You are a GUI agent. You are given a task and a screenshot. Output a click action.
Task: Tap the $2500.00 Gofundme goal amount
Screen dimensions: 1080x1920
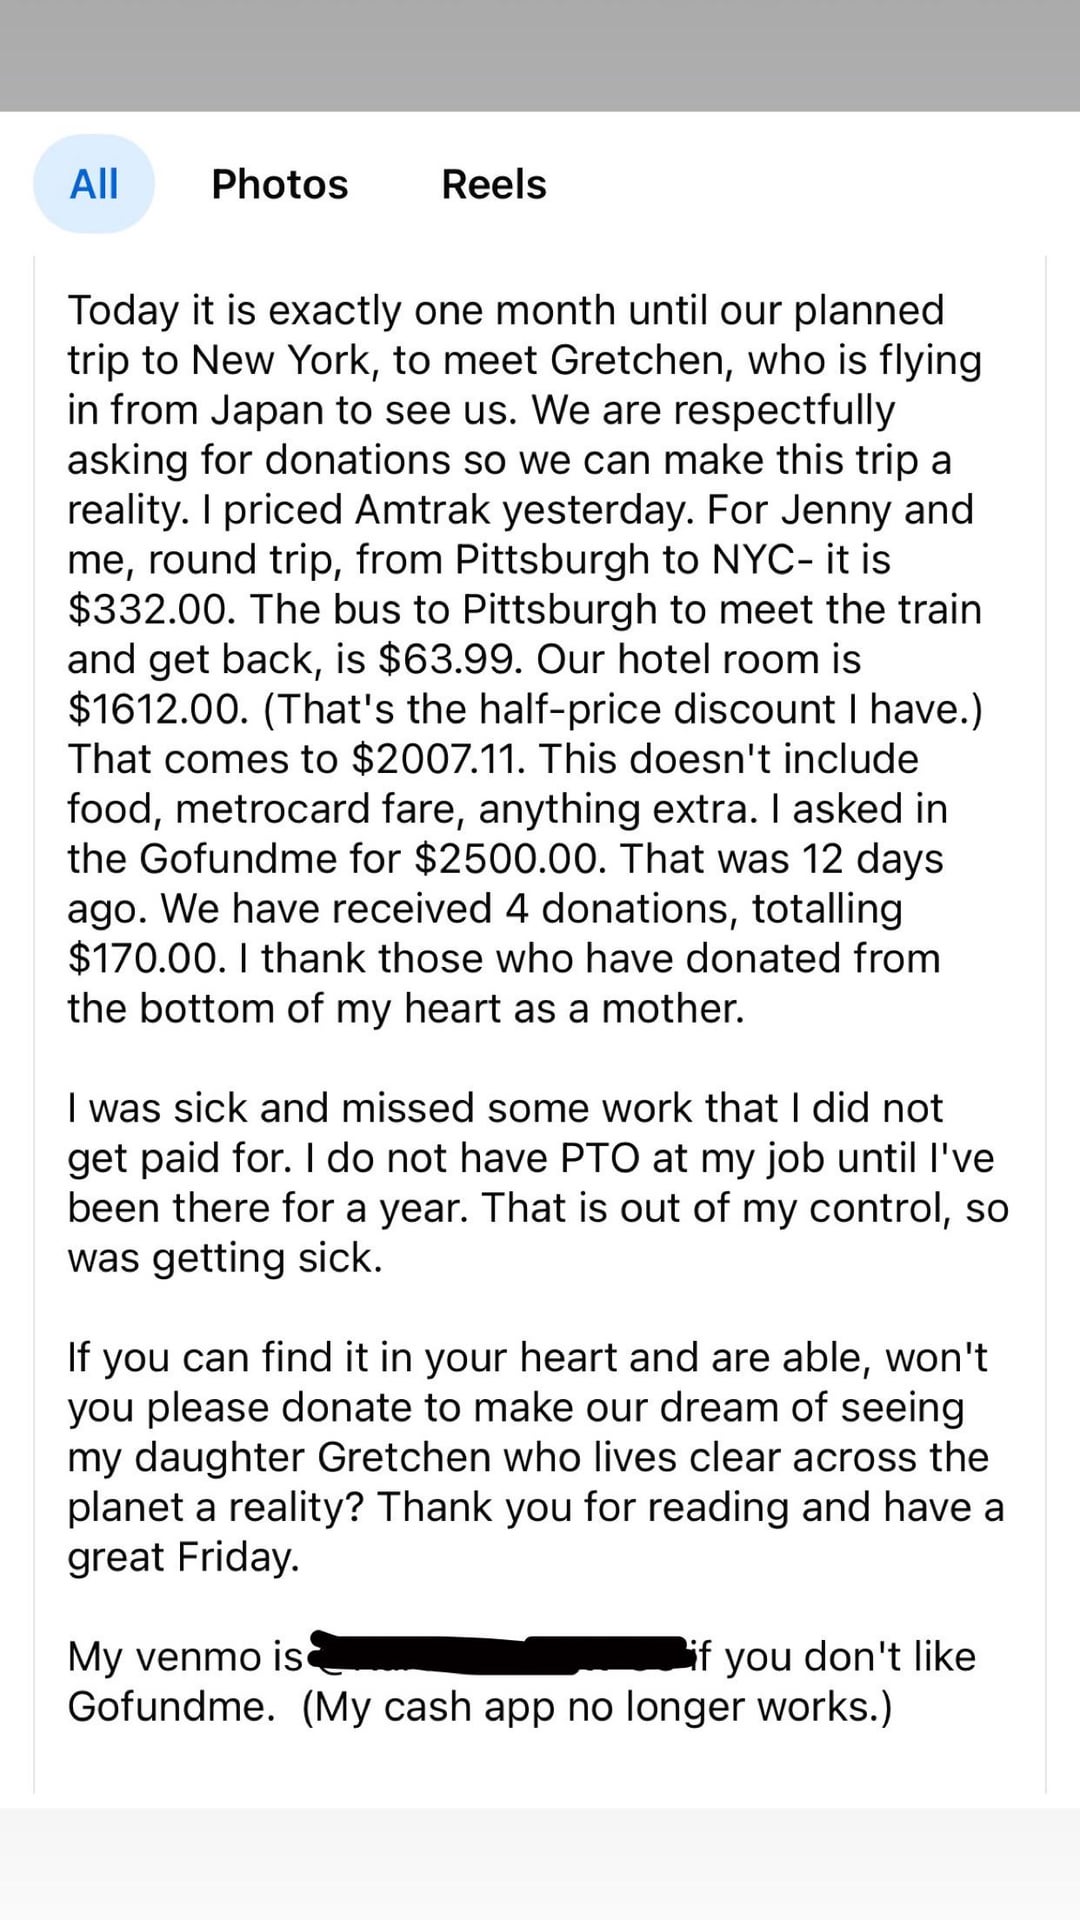click(x=510, y=860)
